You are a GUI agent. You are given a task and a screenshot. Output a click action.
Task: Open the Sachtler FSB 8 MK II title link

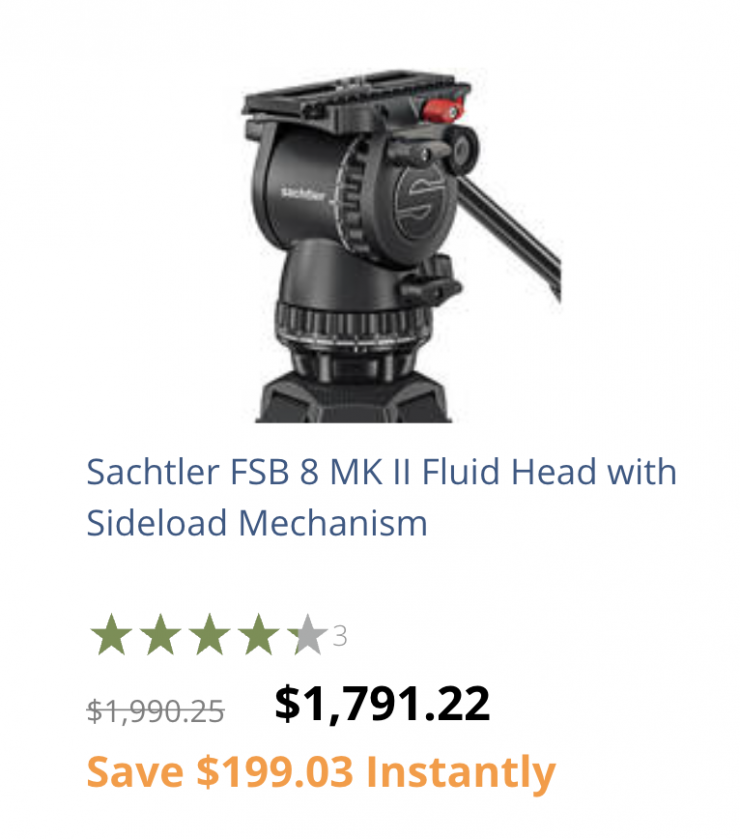point(382,497)
